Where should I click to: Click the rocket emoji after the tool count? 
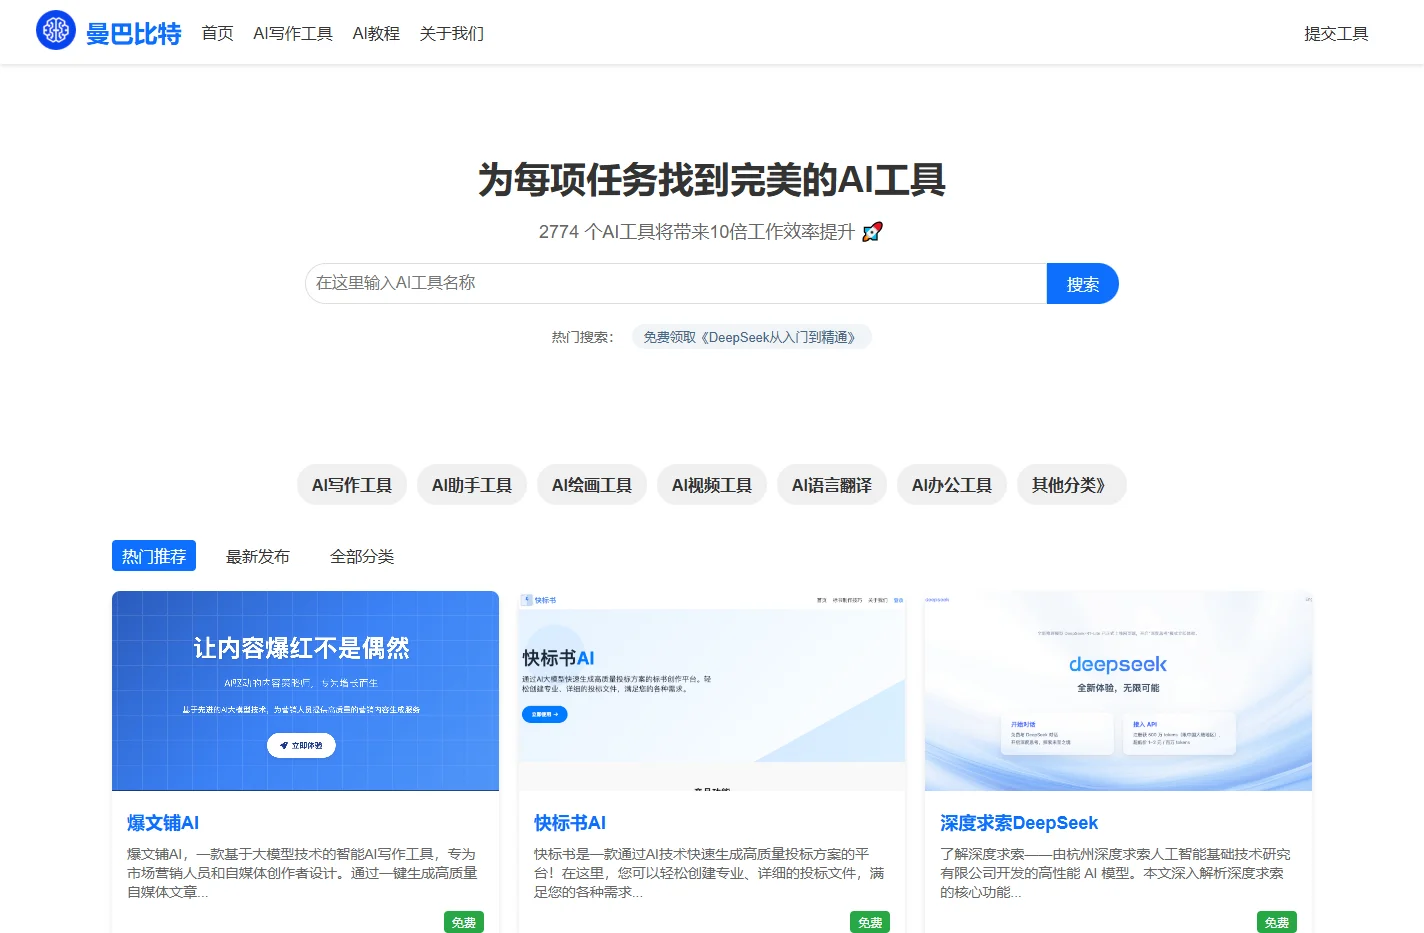[872, 232]
